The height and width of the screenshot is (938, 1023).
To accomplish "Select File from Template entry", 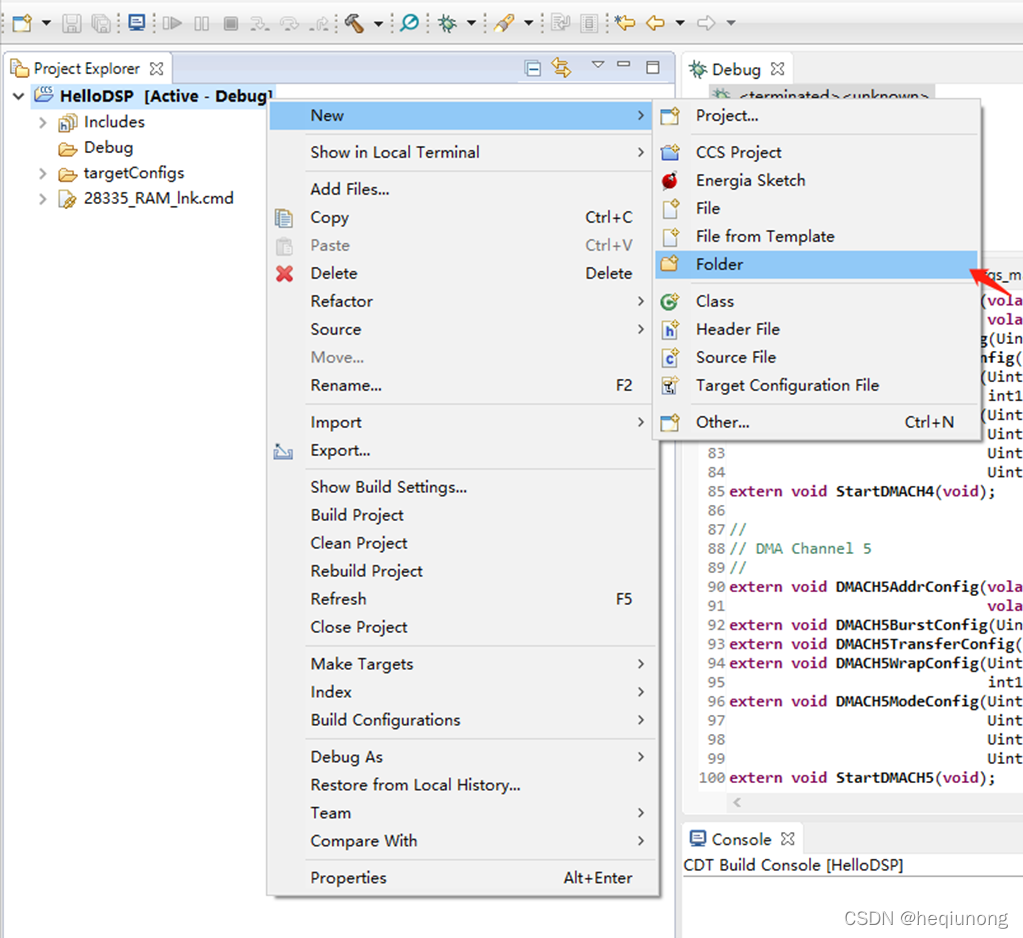I will tap(816, 236).
